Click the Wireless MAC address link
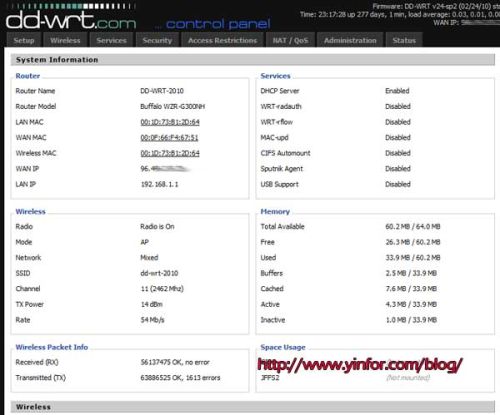This screenshot has height=415, width=500. click(x=170, y=153)
